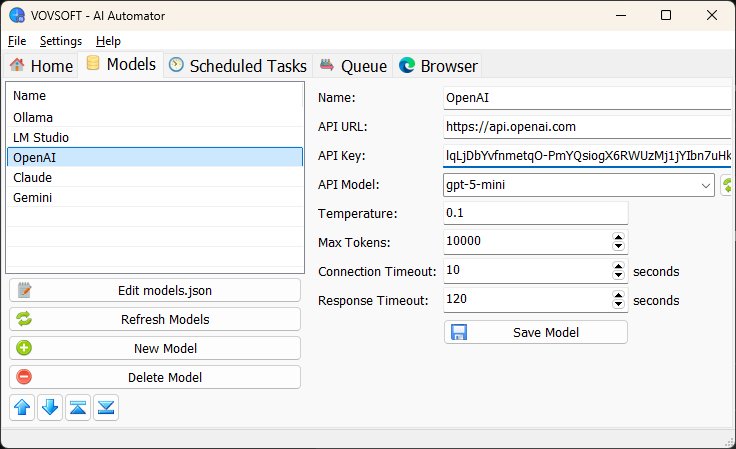Move selected model up with blue up arrow
The width and height of the screenshot is (736, 449).
(22, 407)
